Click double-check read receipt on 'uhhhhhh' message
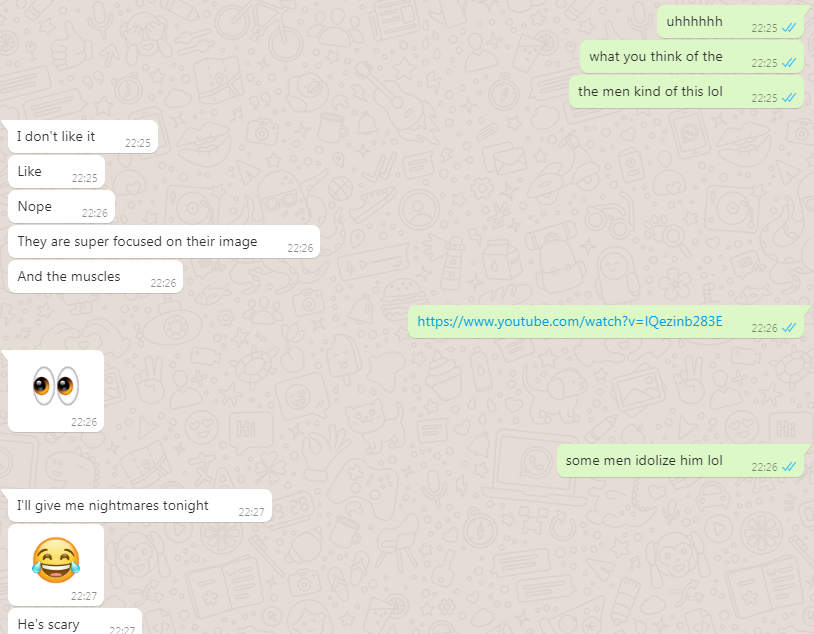 click(789, 28)
